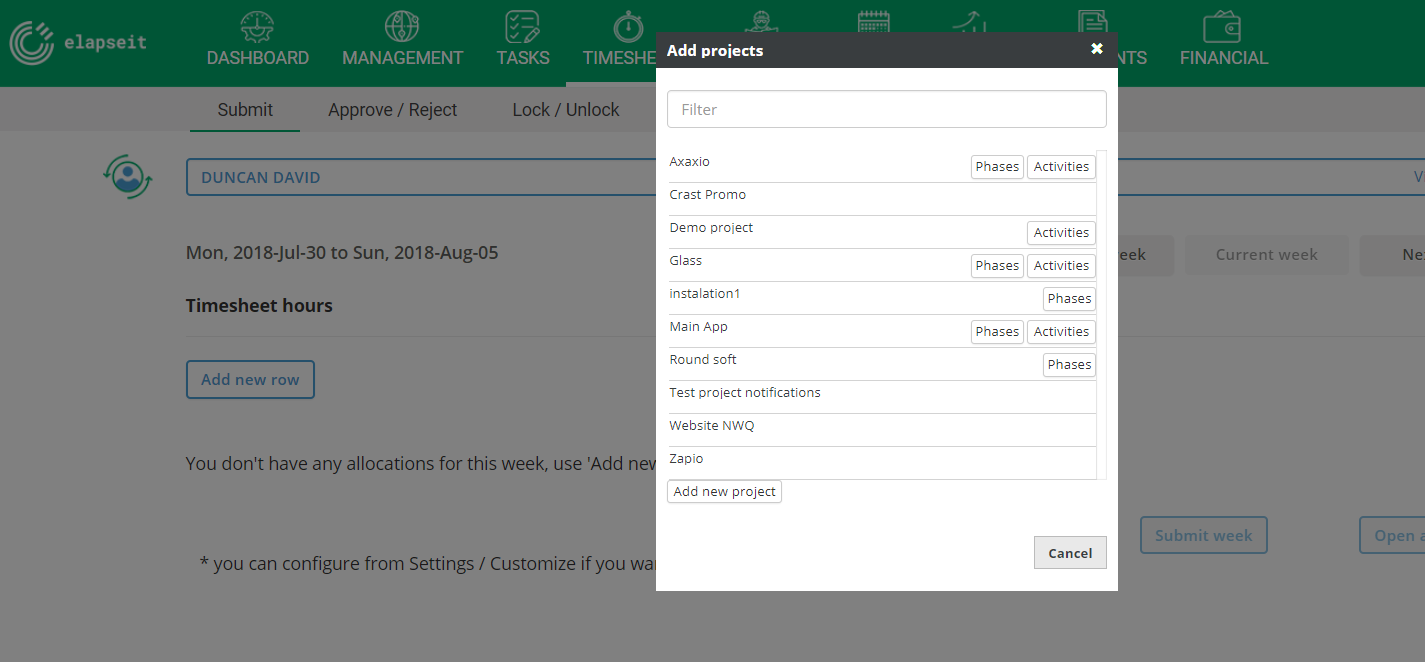Select the Lock / Unlock tab

(565, 109)
